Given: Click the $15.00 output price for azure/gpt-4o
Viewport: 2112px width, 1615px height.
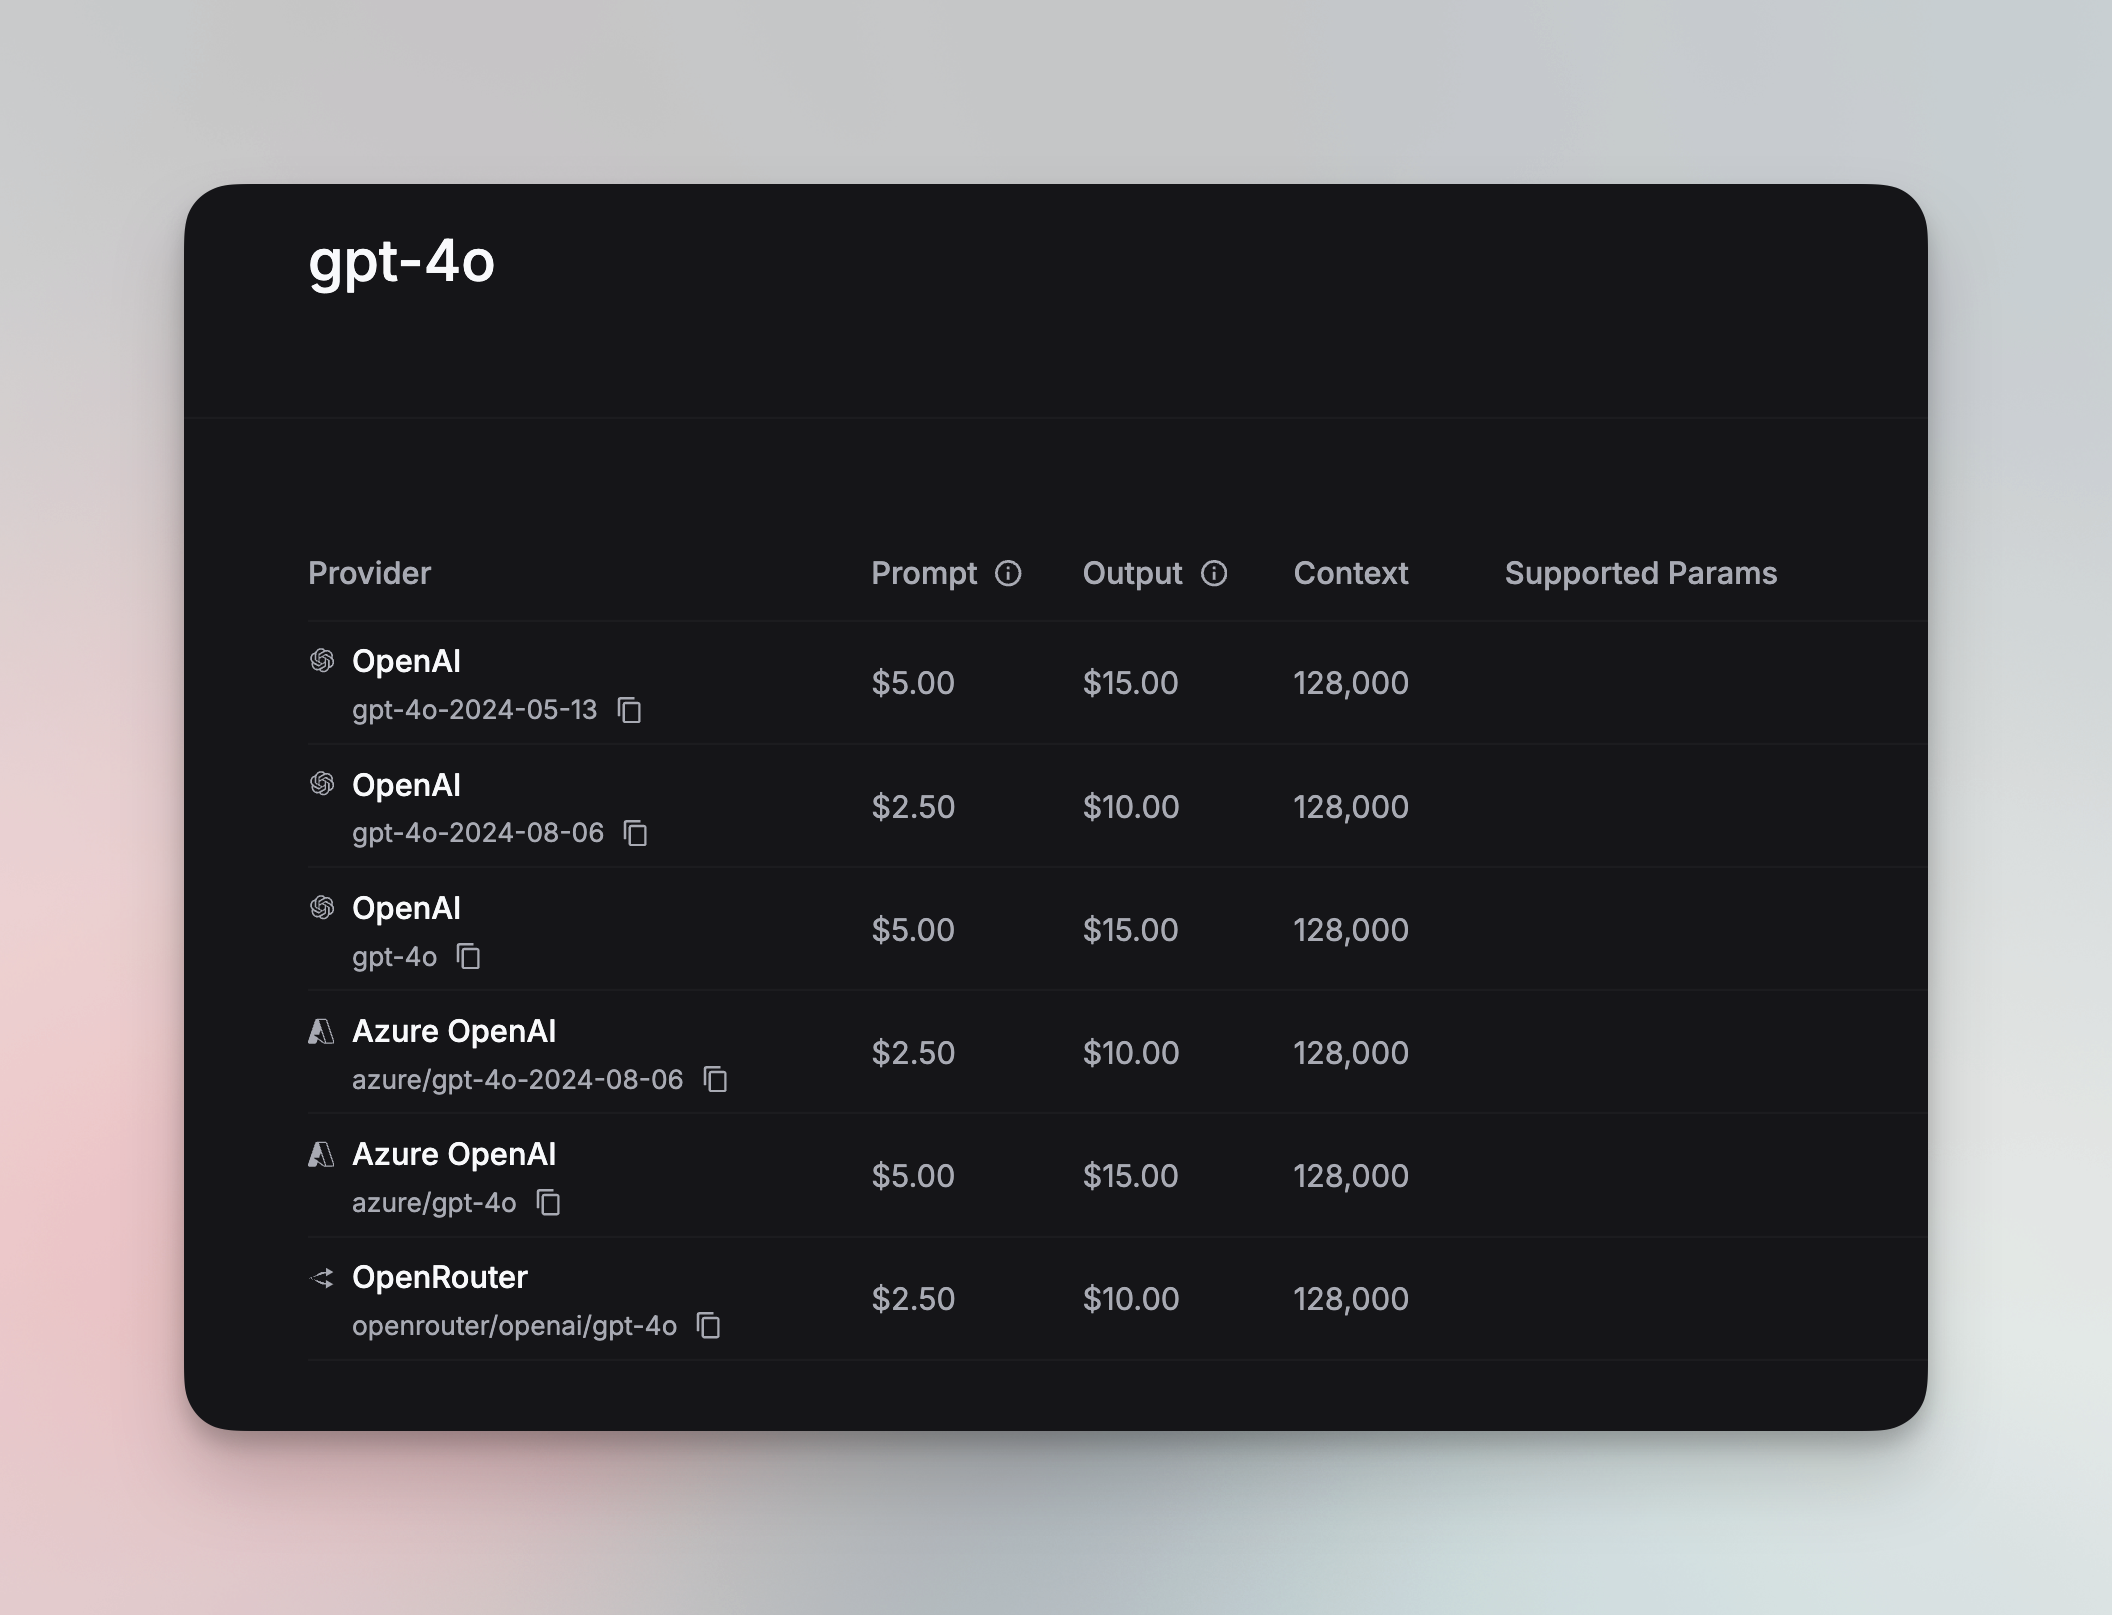Looking at the screenshot, I should [x=1131, y=1176].
